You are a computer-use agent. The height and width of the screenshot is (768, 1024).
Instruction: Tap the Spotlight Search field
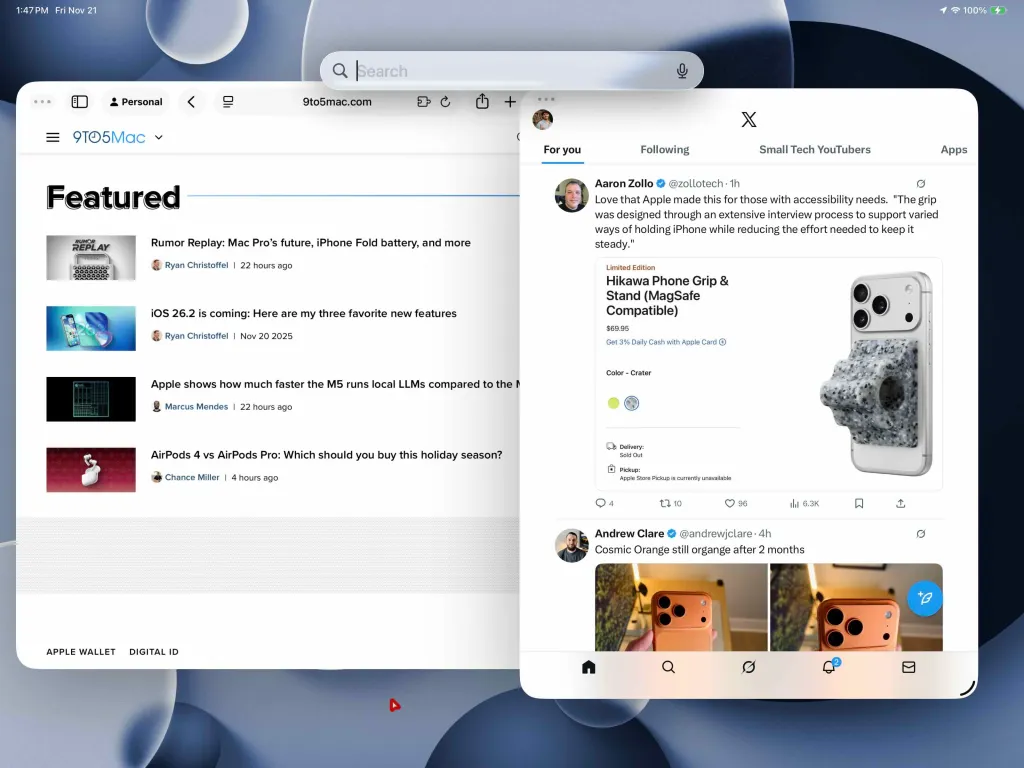click(x=510, y=71)
